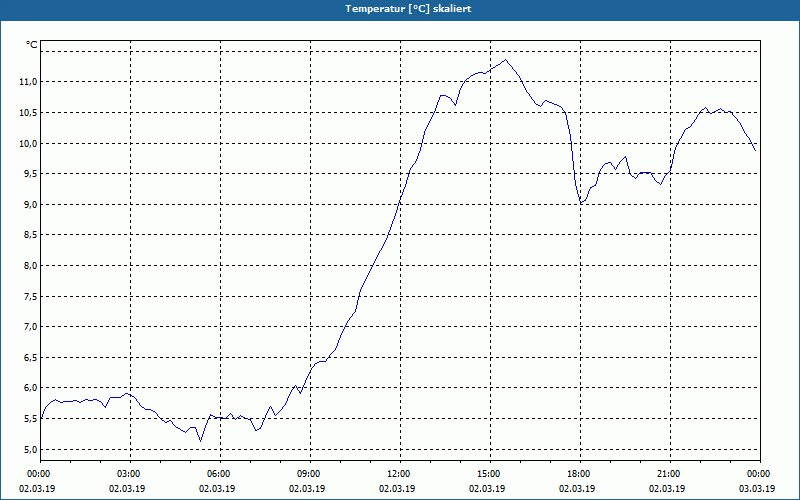Viewport: 800px width, 500px height.
Task: Click the '9,0' y-axis value
Action: 31,204
